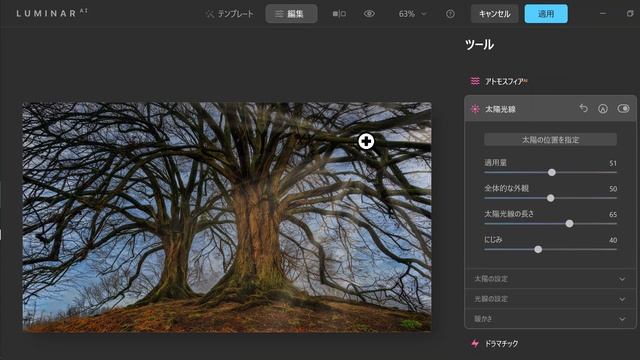
Task: Adjust the 全体的な外観 slider handle
Action: click(x=550, y=198)
